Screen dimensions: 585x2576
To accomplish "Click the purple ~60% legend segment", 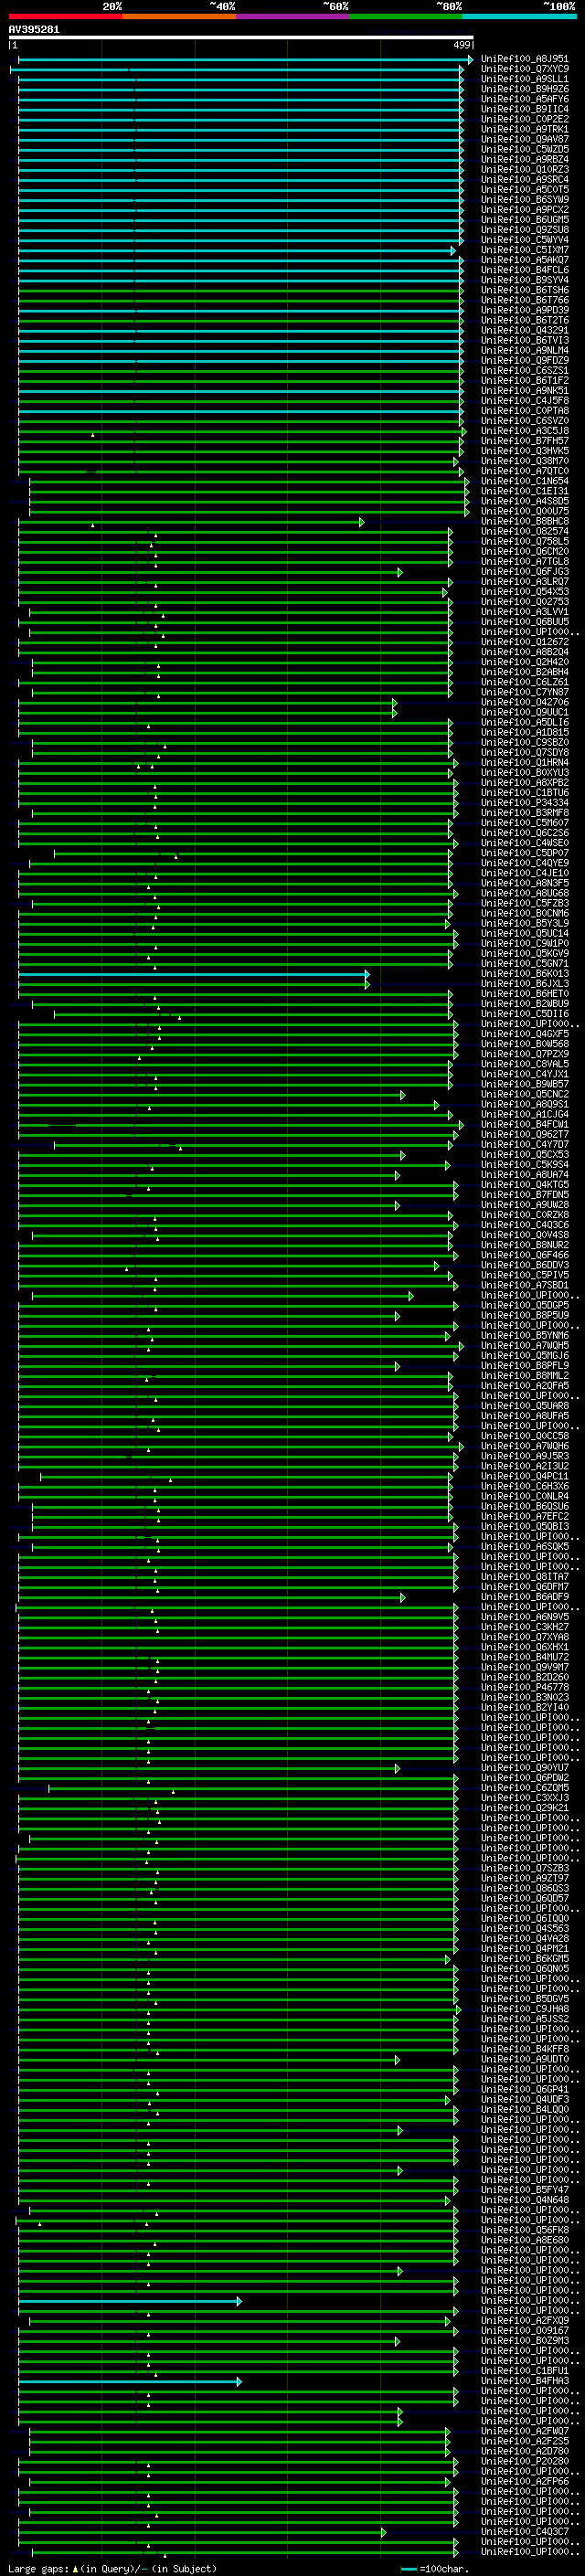I will click(x=293, y=16).
